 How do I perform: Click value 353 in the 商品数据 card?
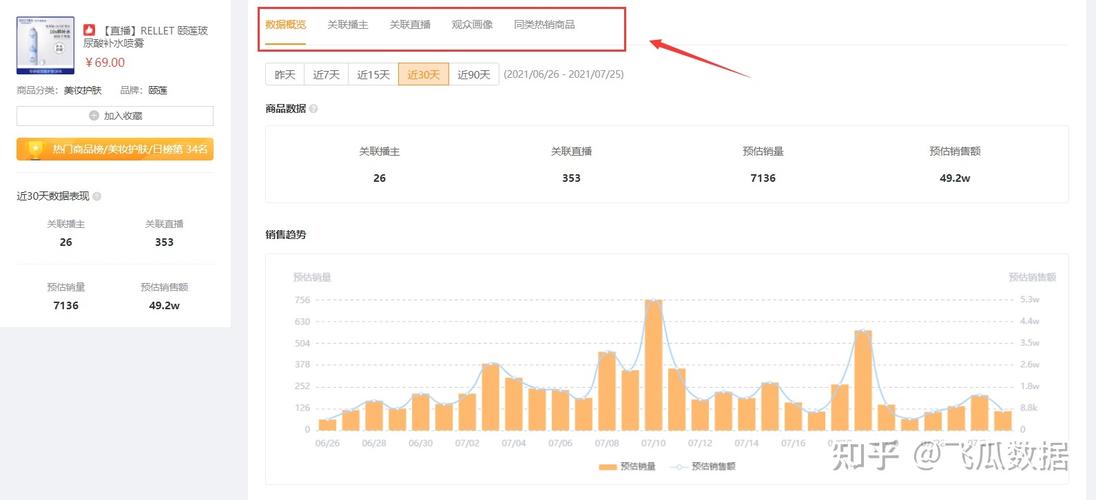tap(571, 178)
